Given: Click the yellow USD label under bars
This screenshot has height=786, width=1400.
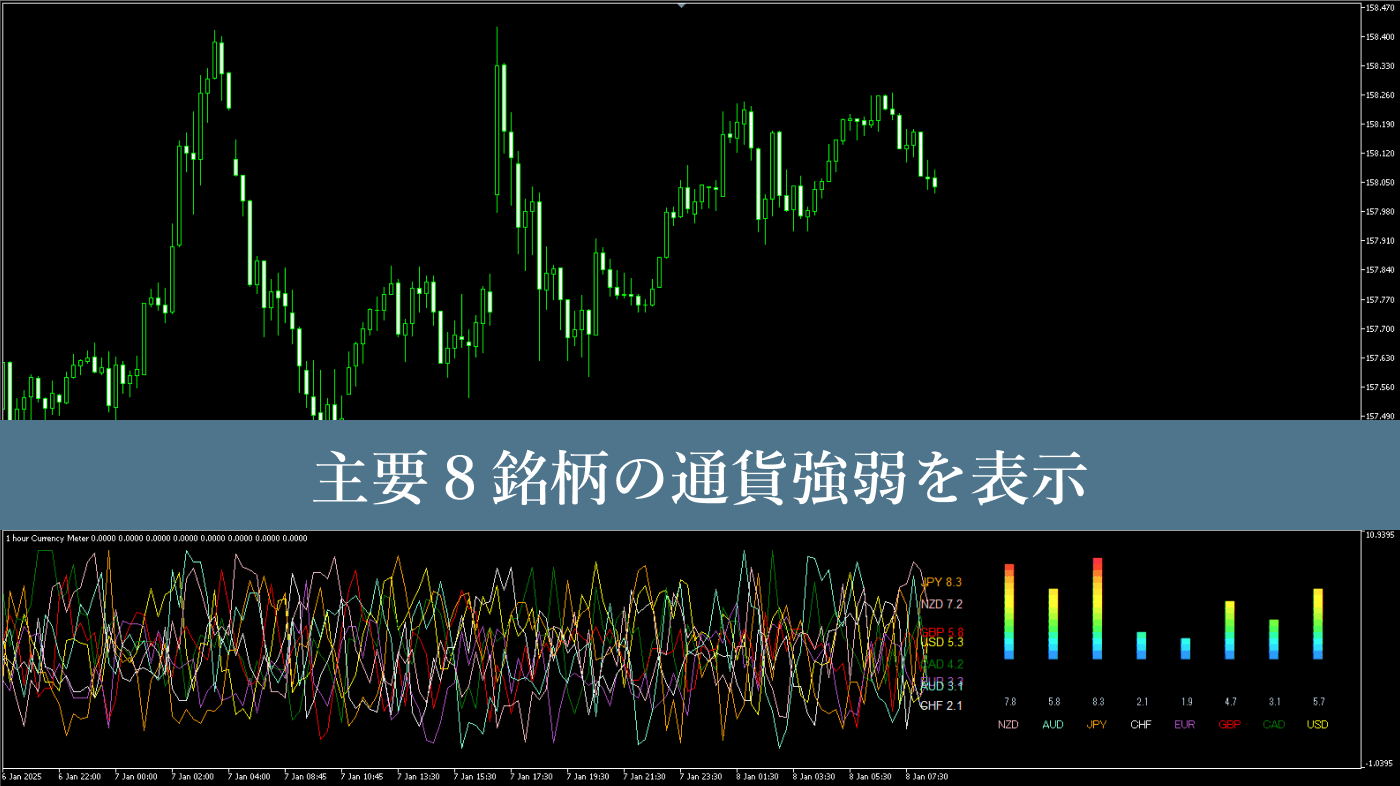Looking at the screenshot, I should (1317, 724).
